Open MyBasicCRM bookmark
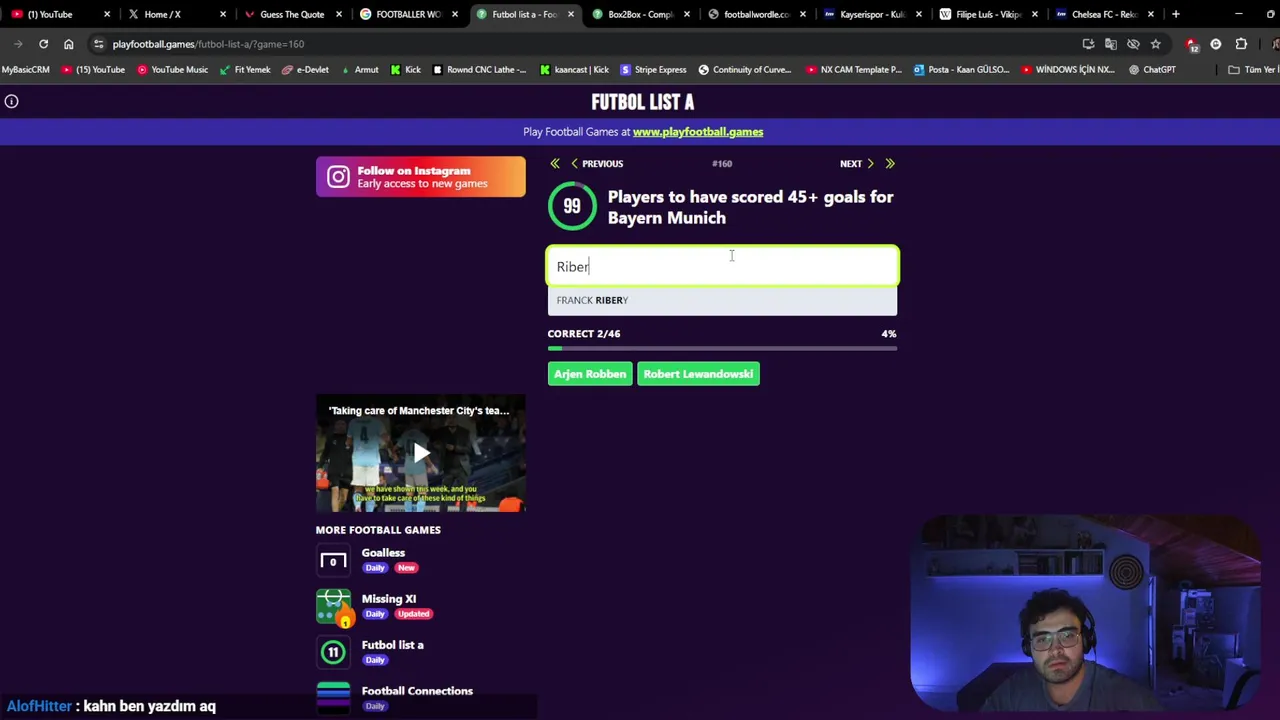This screenshot has height=720, width=1280. click(x=26, y=70)
